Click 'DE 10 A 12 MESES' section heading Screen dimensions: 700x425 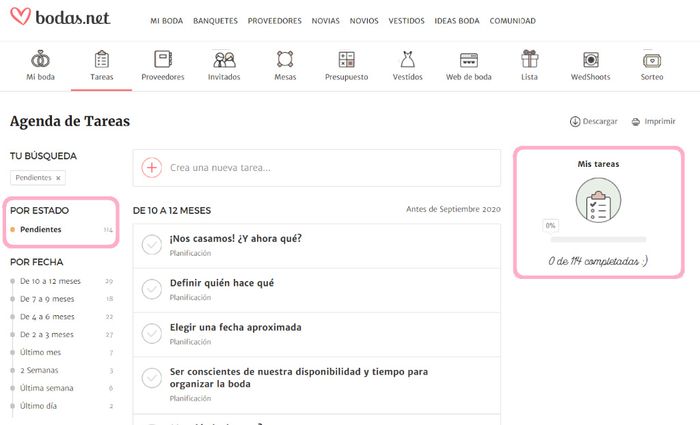(x=172, y=211)
